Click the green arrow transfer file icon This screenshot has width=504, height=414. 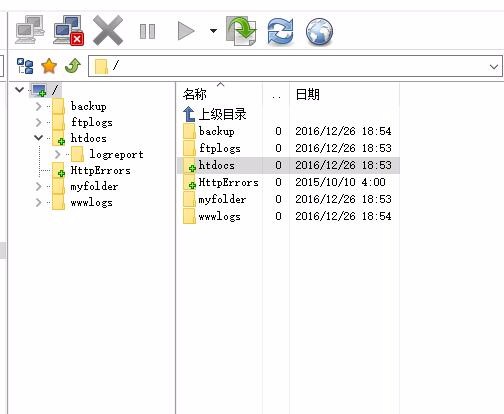coord(241,31)
